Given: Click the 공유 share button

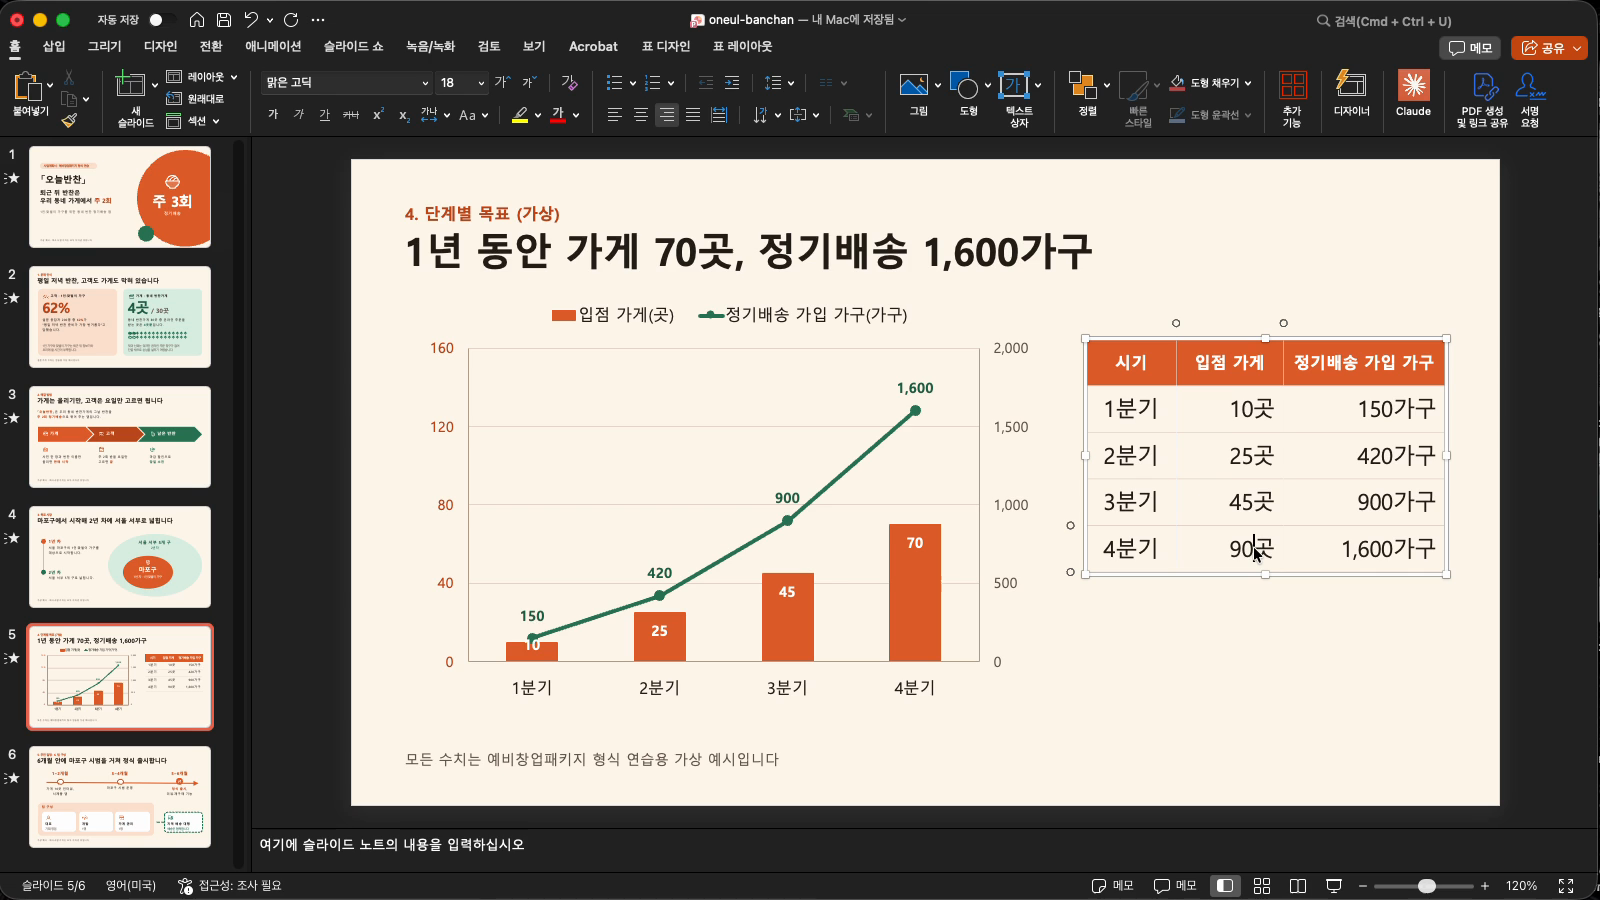Looking at the screenshot, I should point(1549,48).
